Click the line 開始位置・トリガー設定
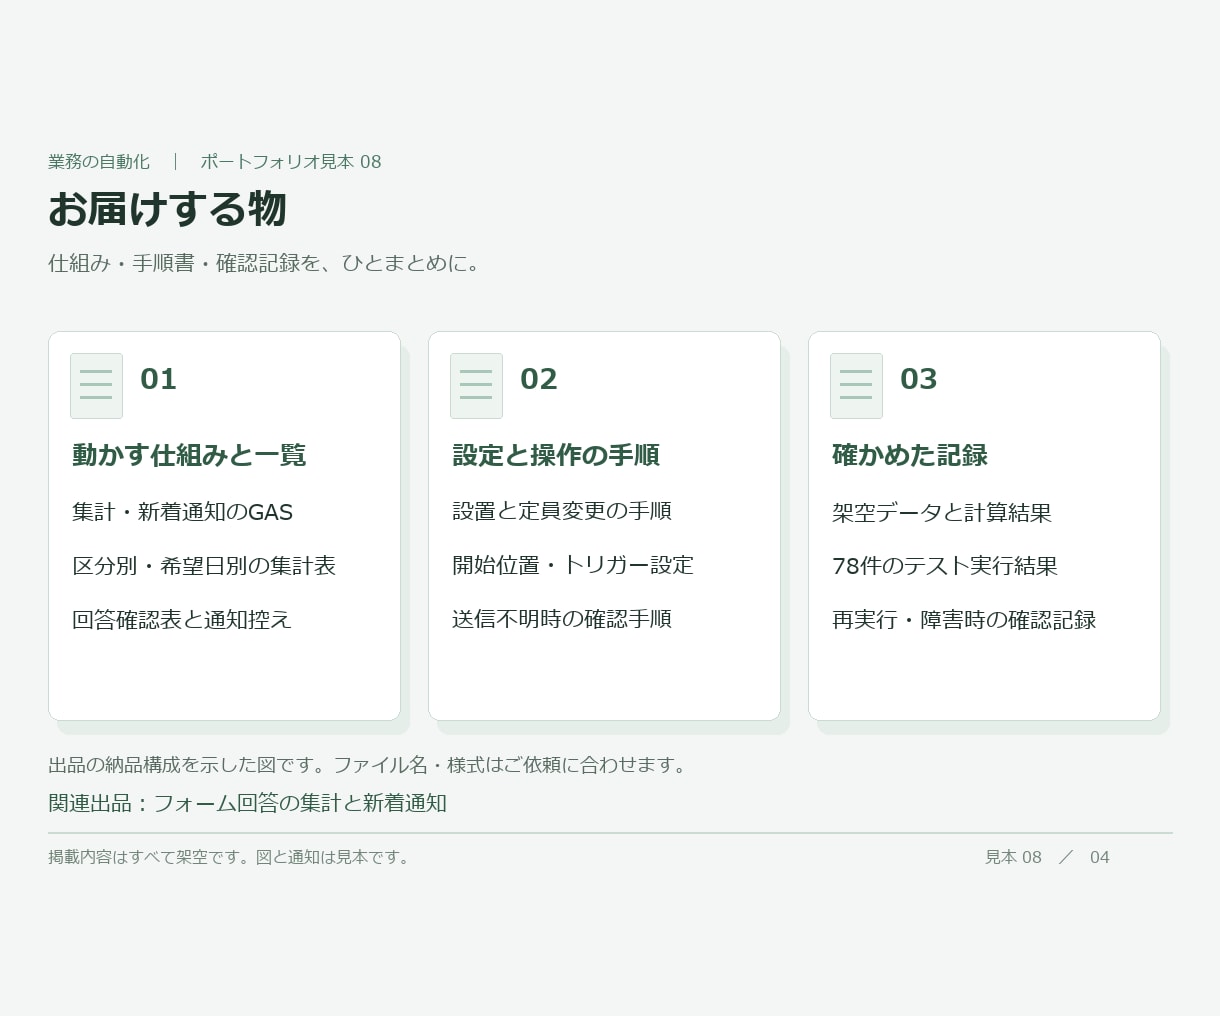Image resolution: width=1220 pixels, height=1016 pixels. [573, 565]
